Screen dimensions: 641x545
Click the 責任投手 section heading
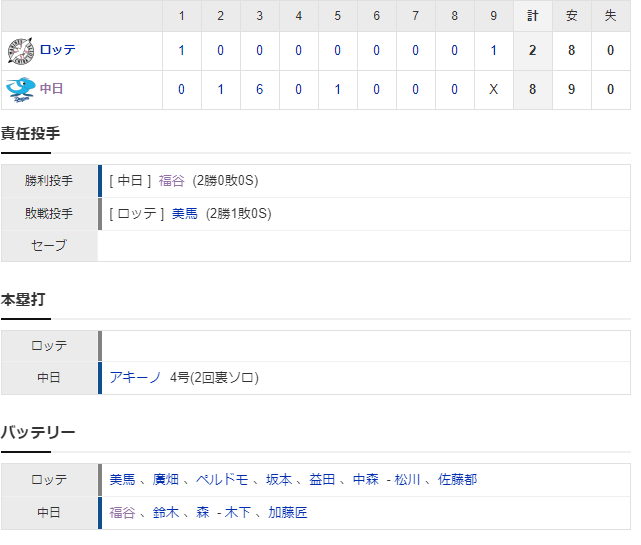click(x=31, y=134)
